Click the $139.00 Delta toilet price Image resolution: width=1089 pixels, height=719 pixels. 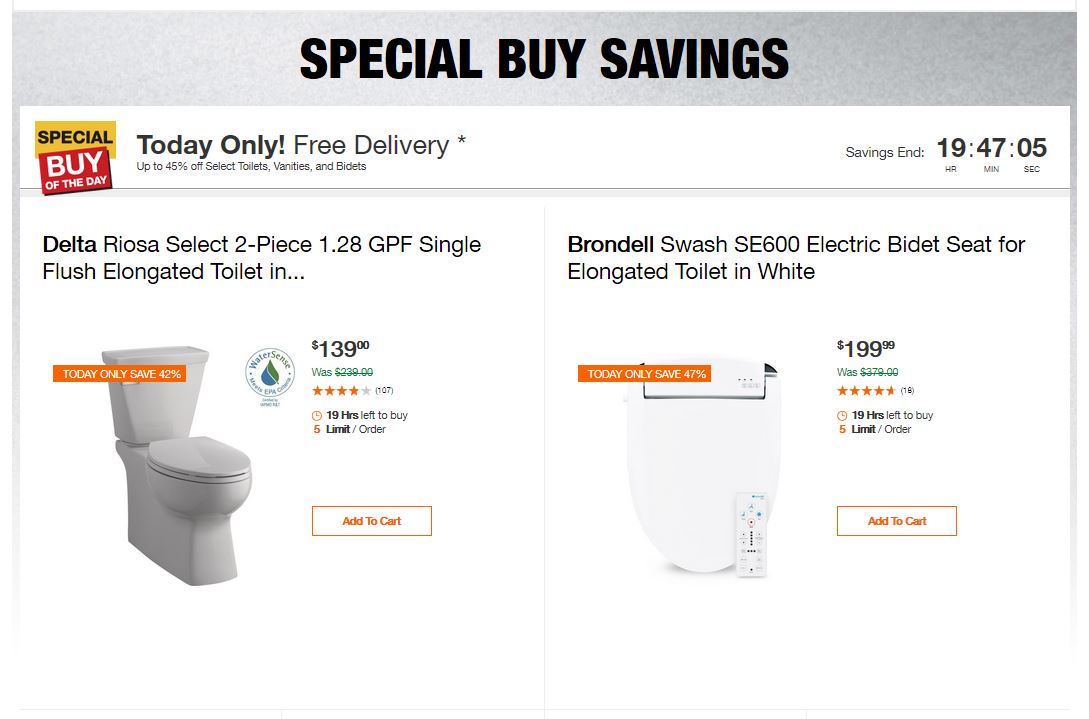tap(340, 349)
